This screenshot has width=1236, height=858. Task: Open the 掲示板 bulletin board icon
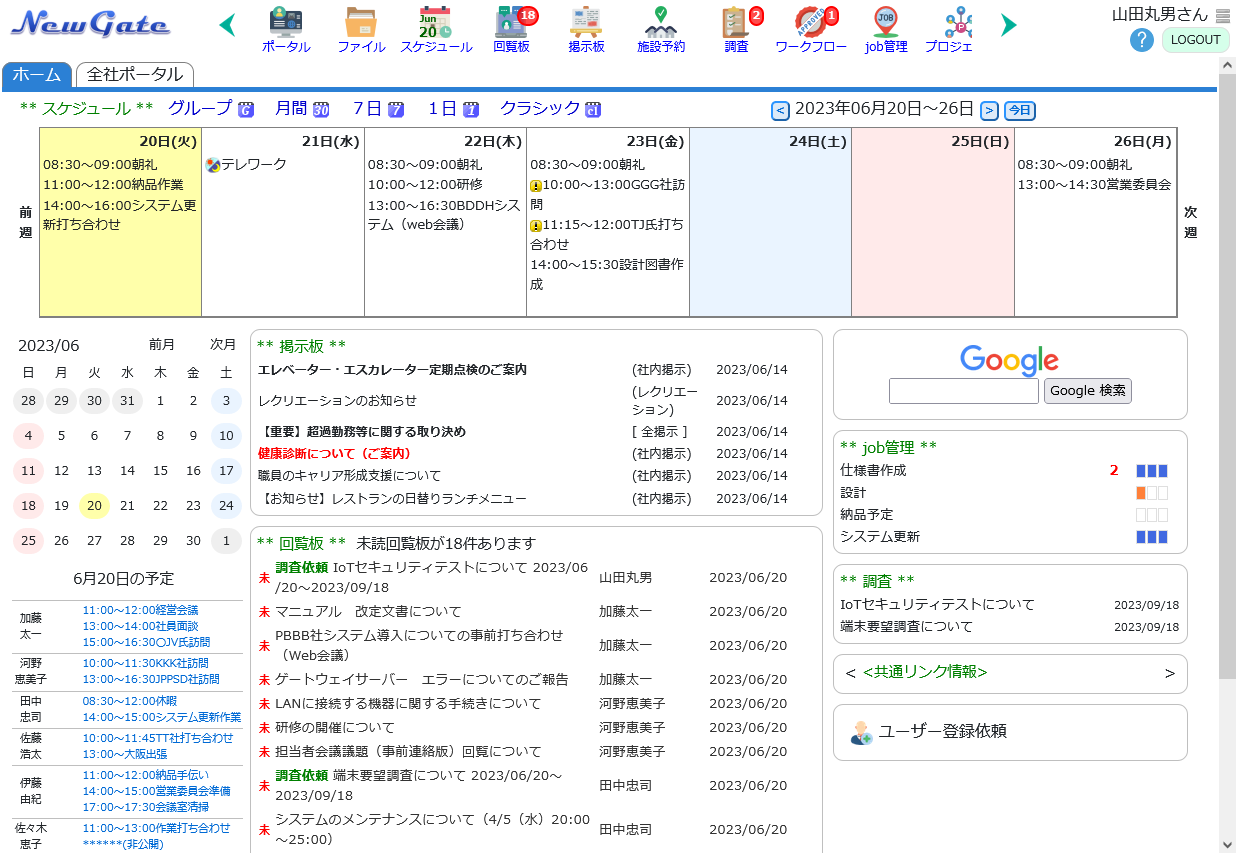[x=586, y=23]
